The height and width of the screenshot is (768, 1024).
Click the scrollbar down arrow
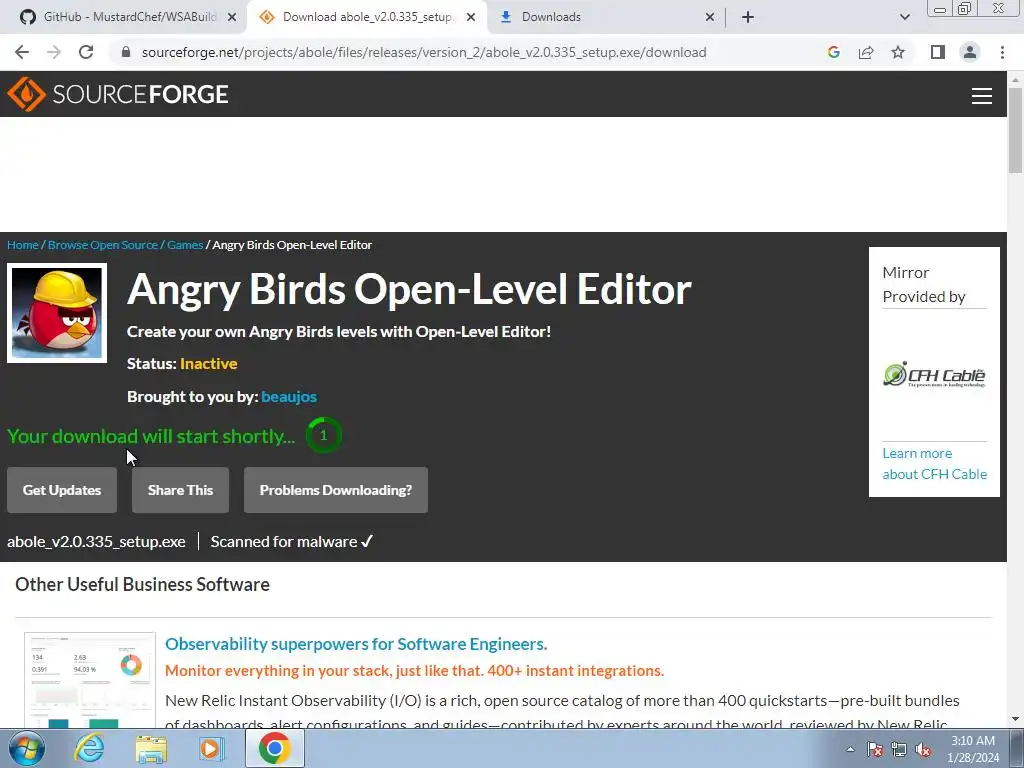1015,720
